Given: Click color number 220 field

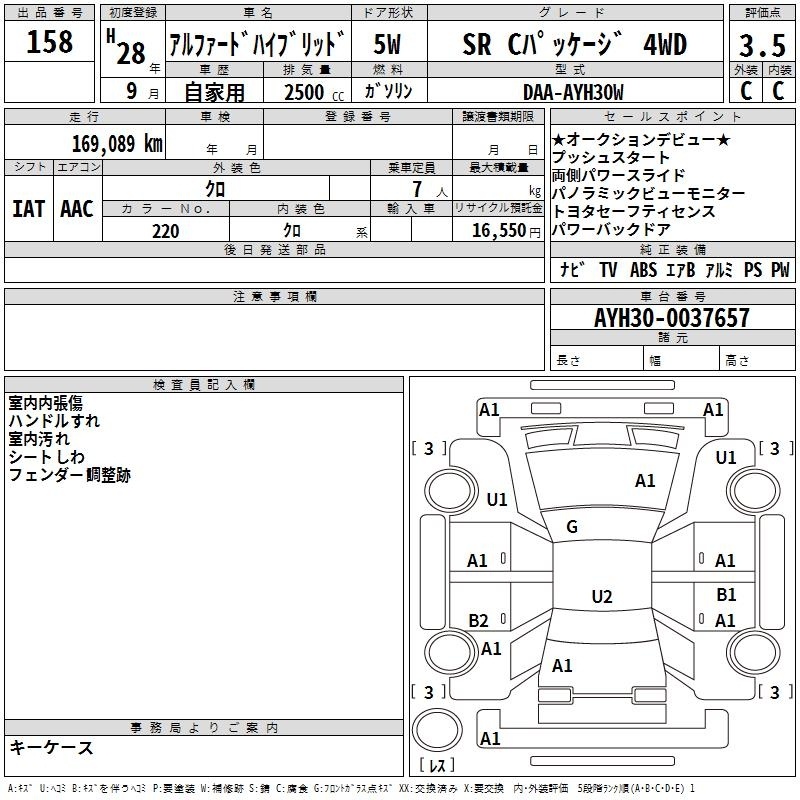Looking at the screenshot, I should (165, 231).
